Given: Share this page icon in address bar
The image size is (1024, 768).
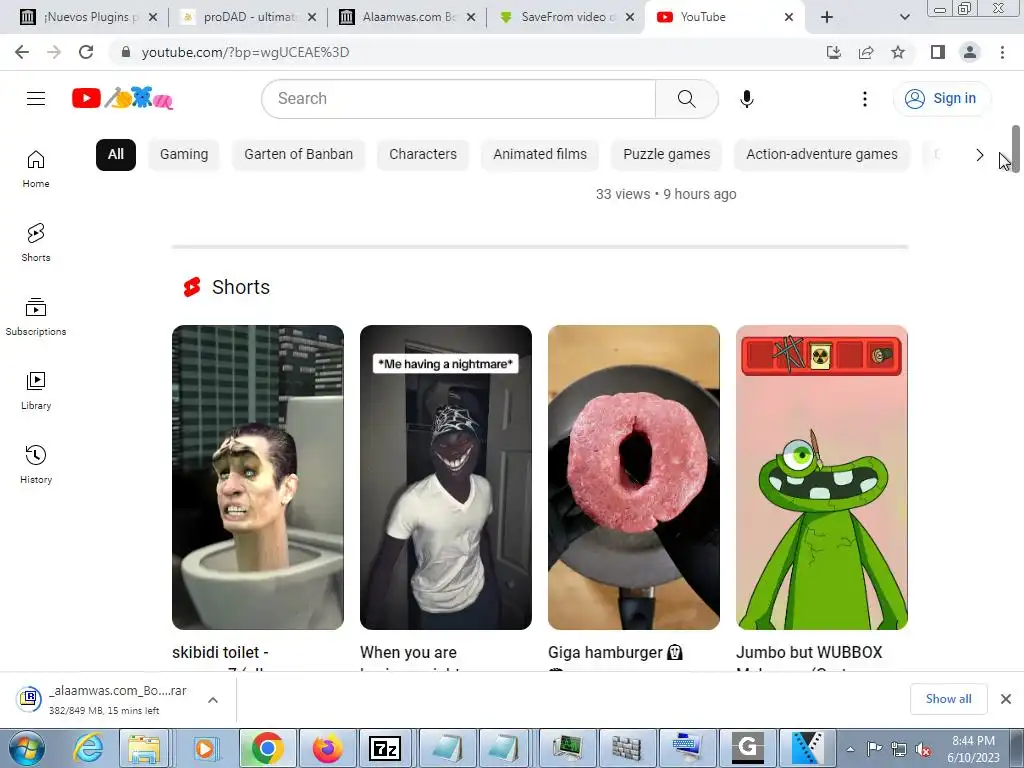Looking at the screenshot, I should coord(866,52).
